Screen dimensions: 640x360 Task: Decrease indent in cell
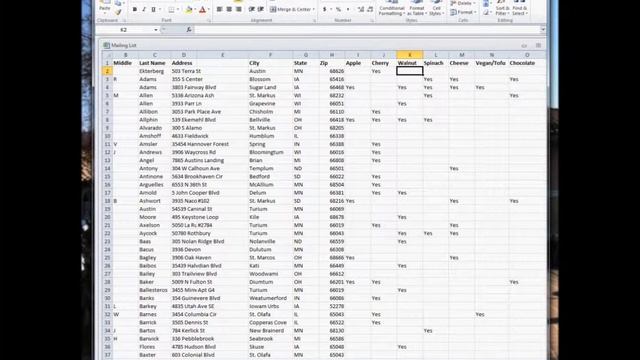pos(251,9)
